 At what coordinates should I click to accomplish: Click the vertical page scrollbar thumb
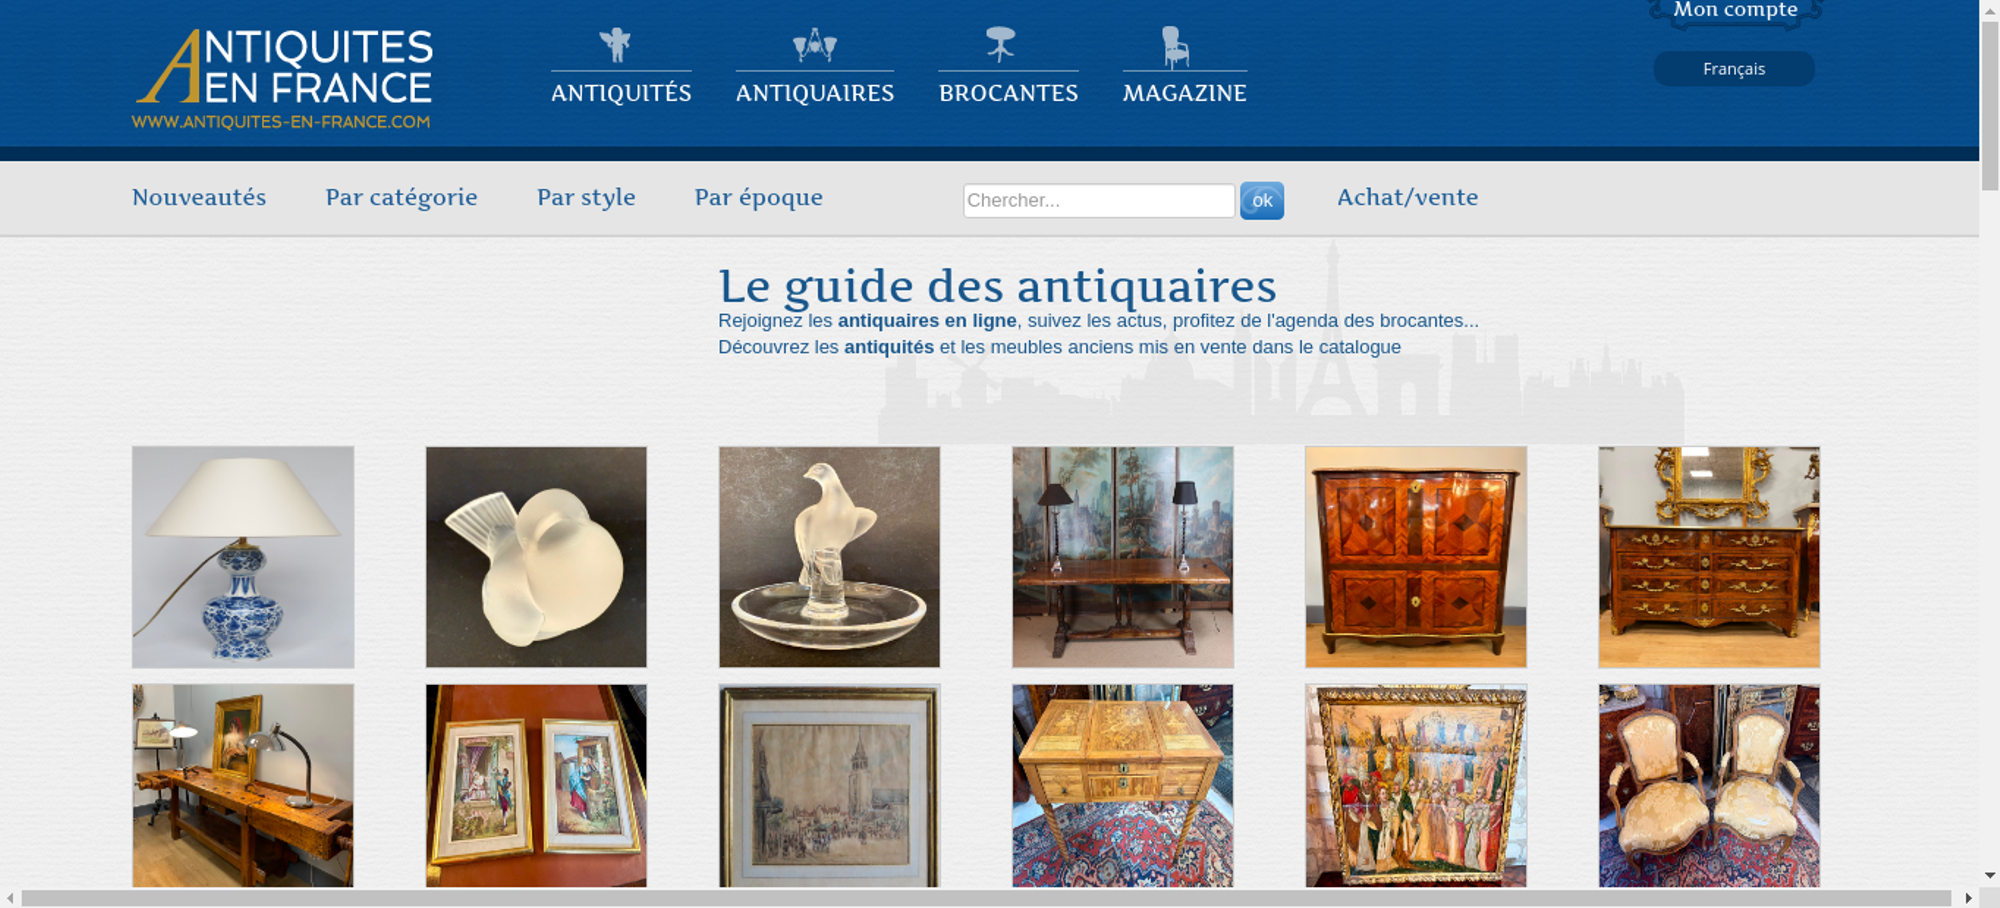1990,106
